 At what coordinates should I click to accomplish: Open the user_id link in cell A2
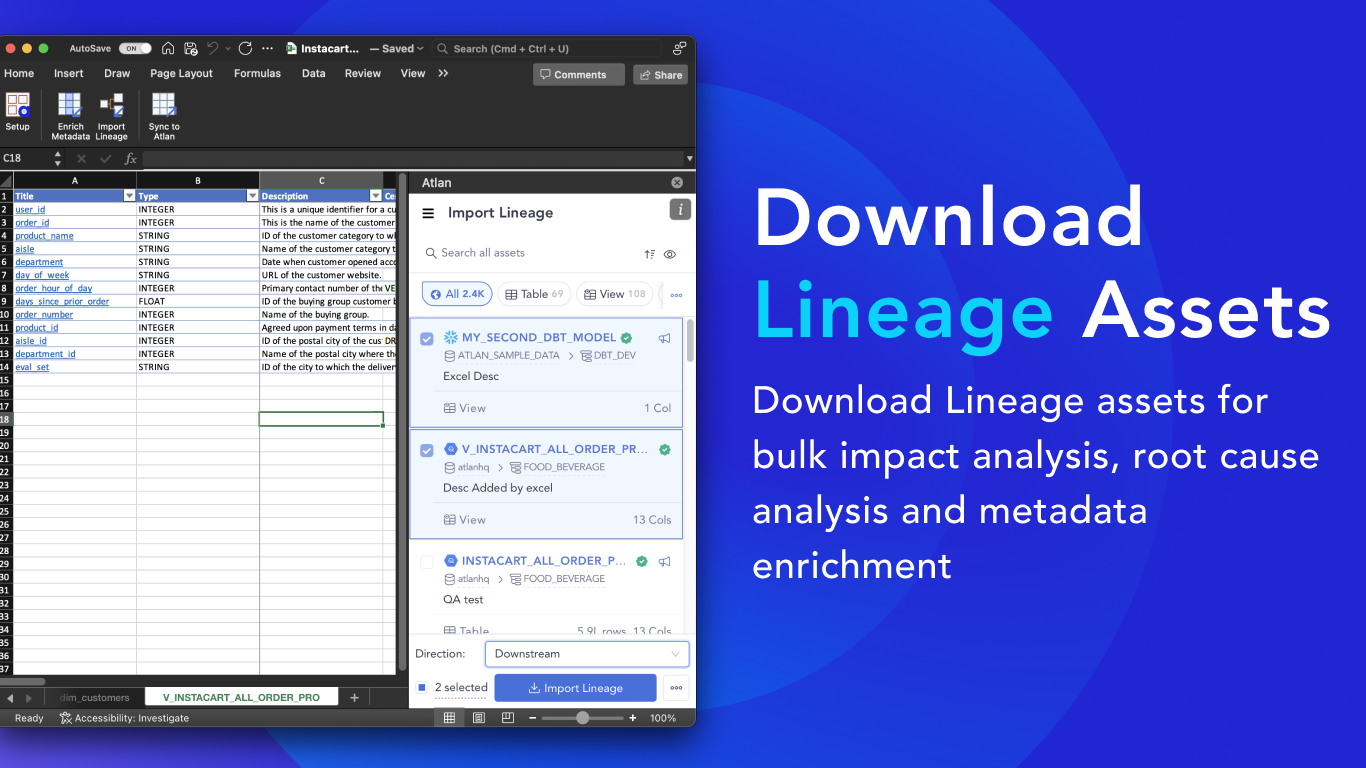[x=30, y=210]
